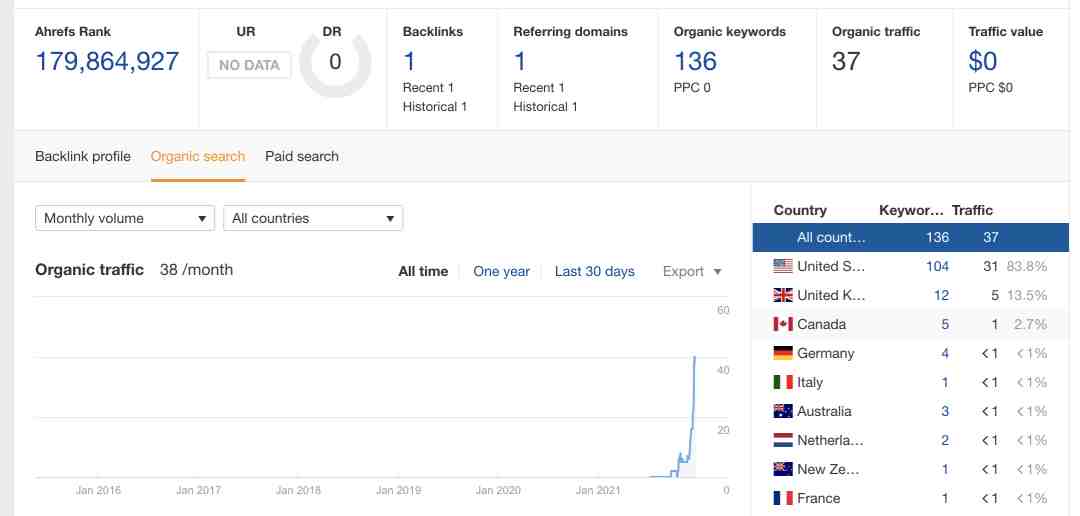Open Australia keywords count 3
Viewport: 1080px width, 516px height.
pyautogui.click(x=945, y=411)
